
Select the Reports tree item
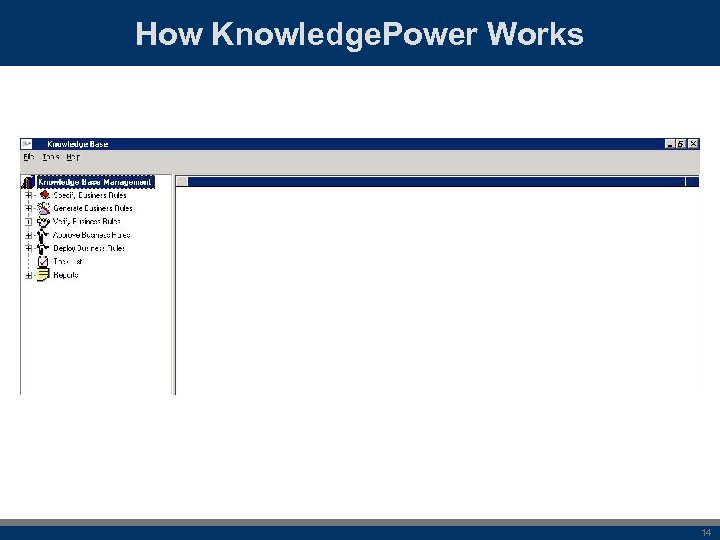pyautogui.click(x=66, y=275)
